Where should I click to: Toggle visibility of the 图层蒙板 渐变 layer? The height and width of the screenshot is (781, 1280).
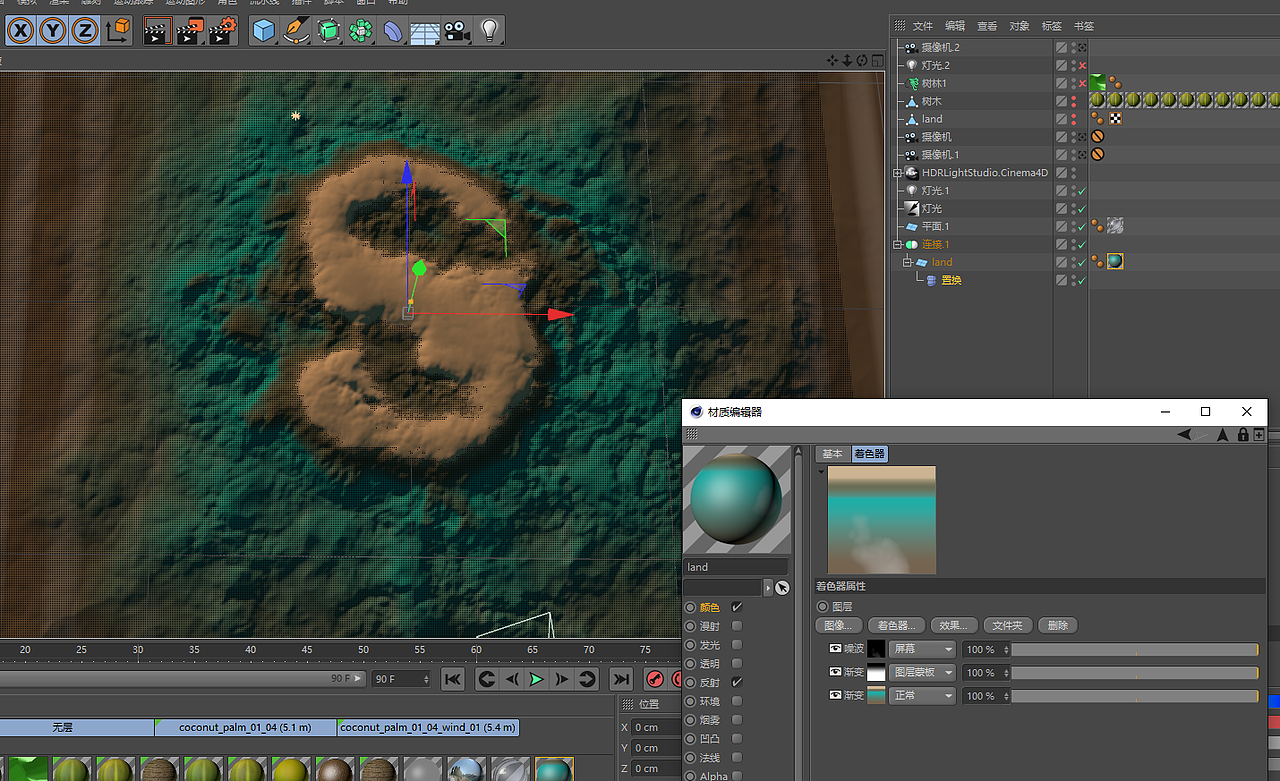[835, 672]
